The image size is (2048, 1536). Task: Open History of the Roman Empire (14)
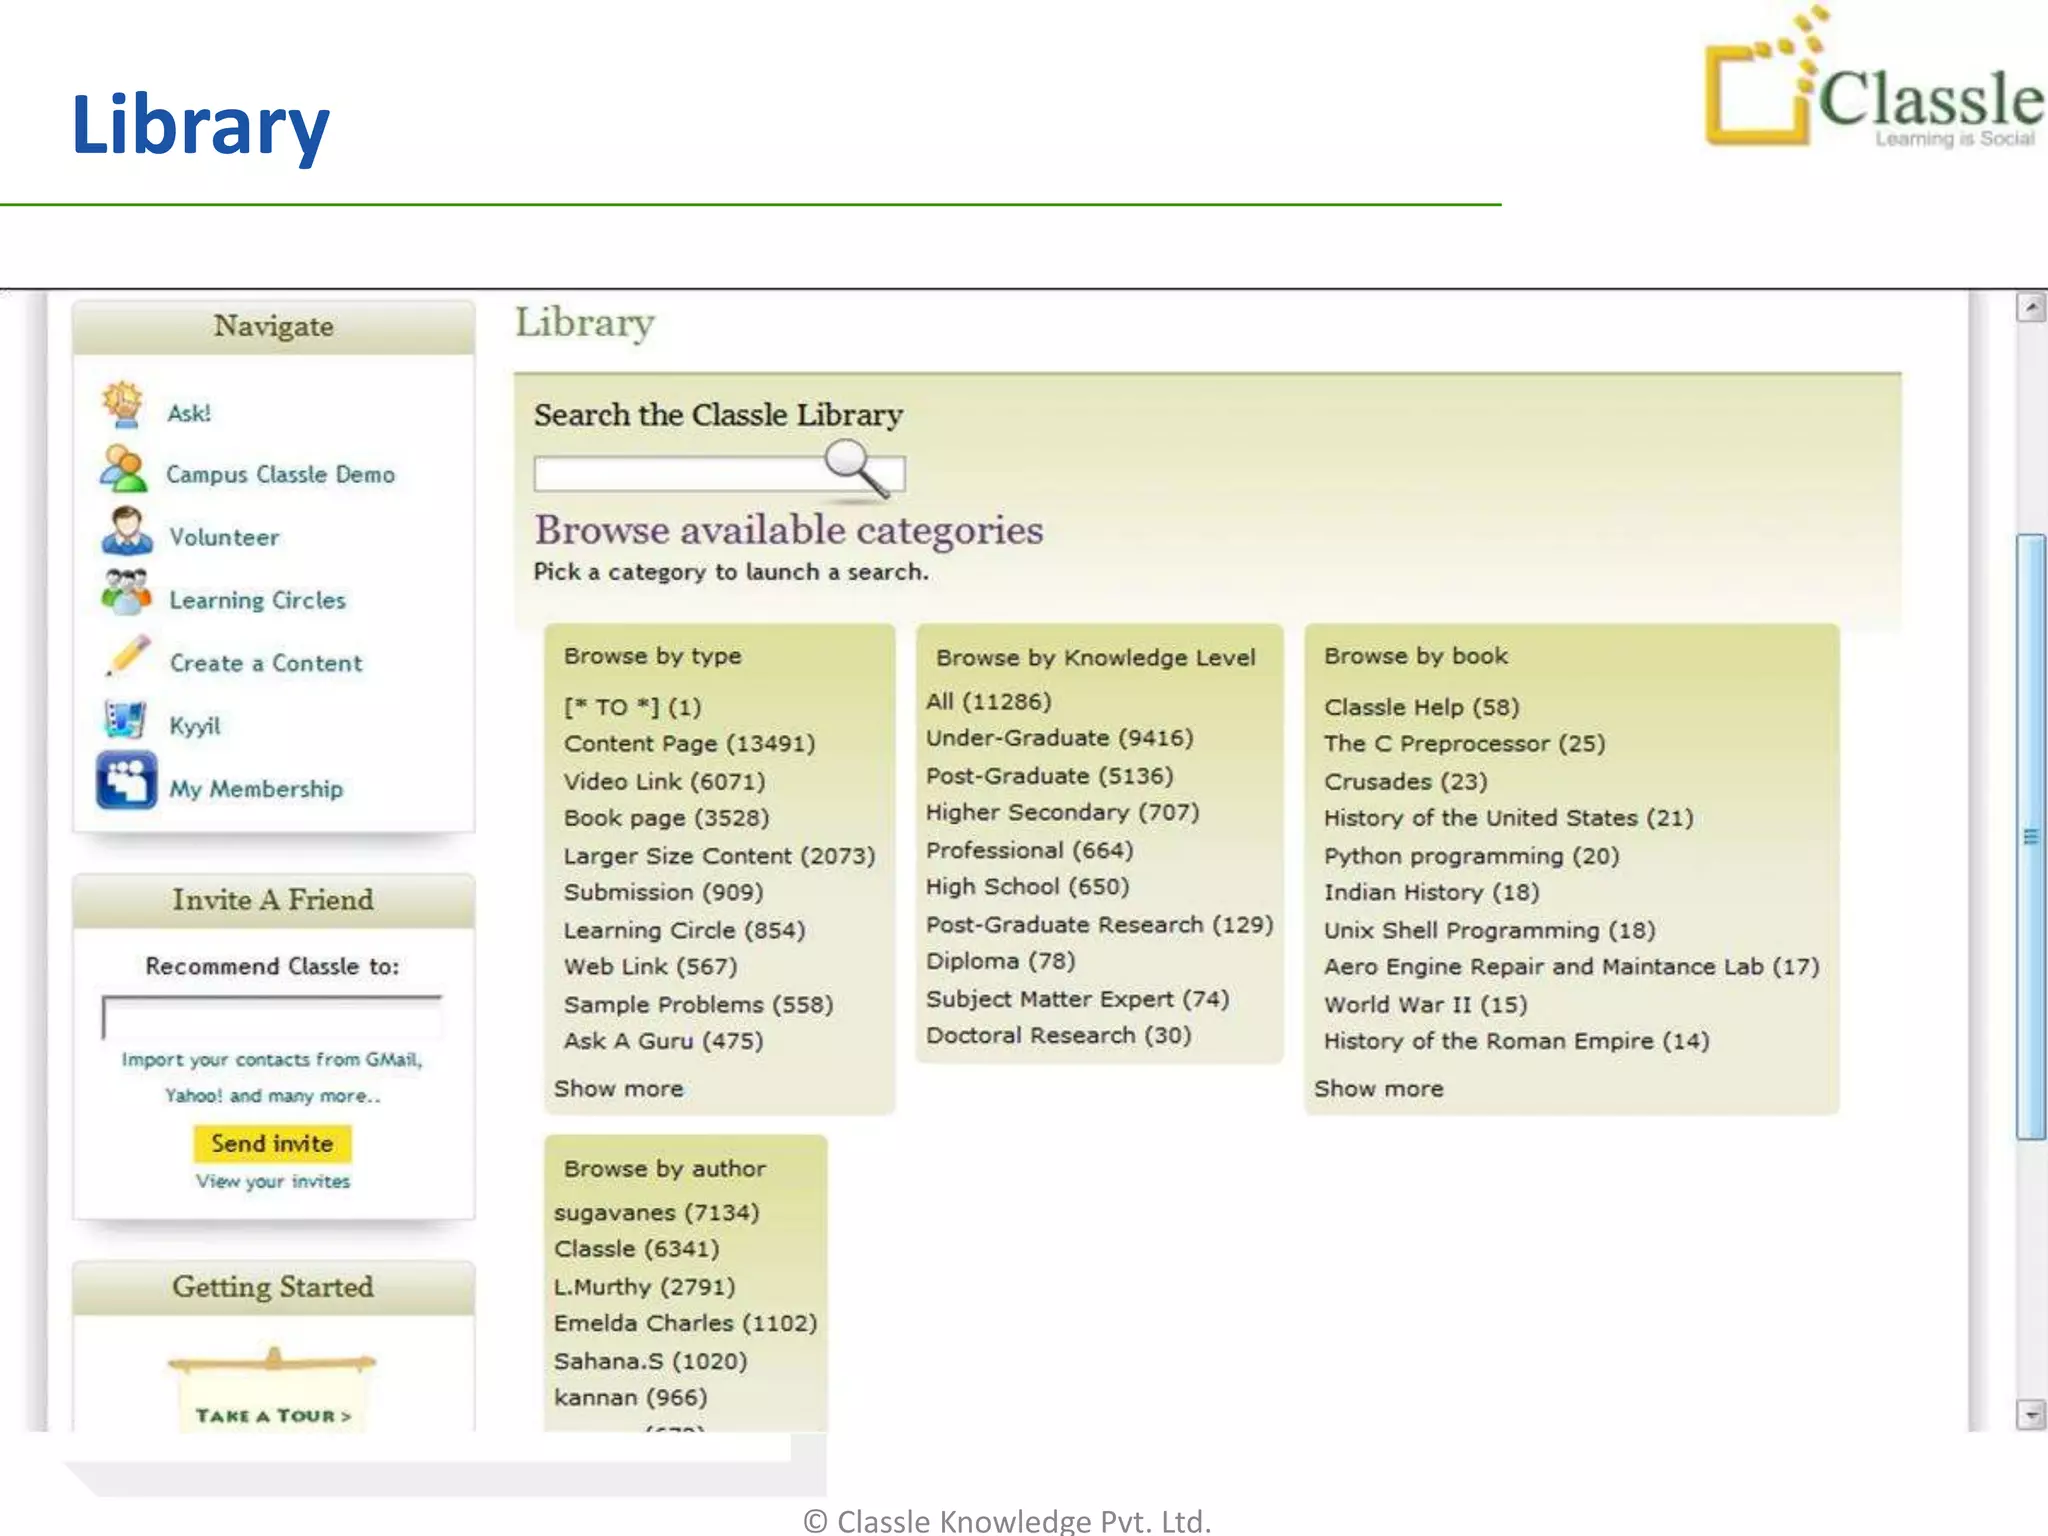tap(1517, 1041)
